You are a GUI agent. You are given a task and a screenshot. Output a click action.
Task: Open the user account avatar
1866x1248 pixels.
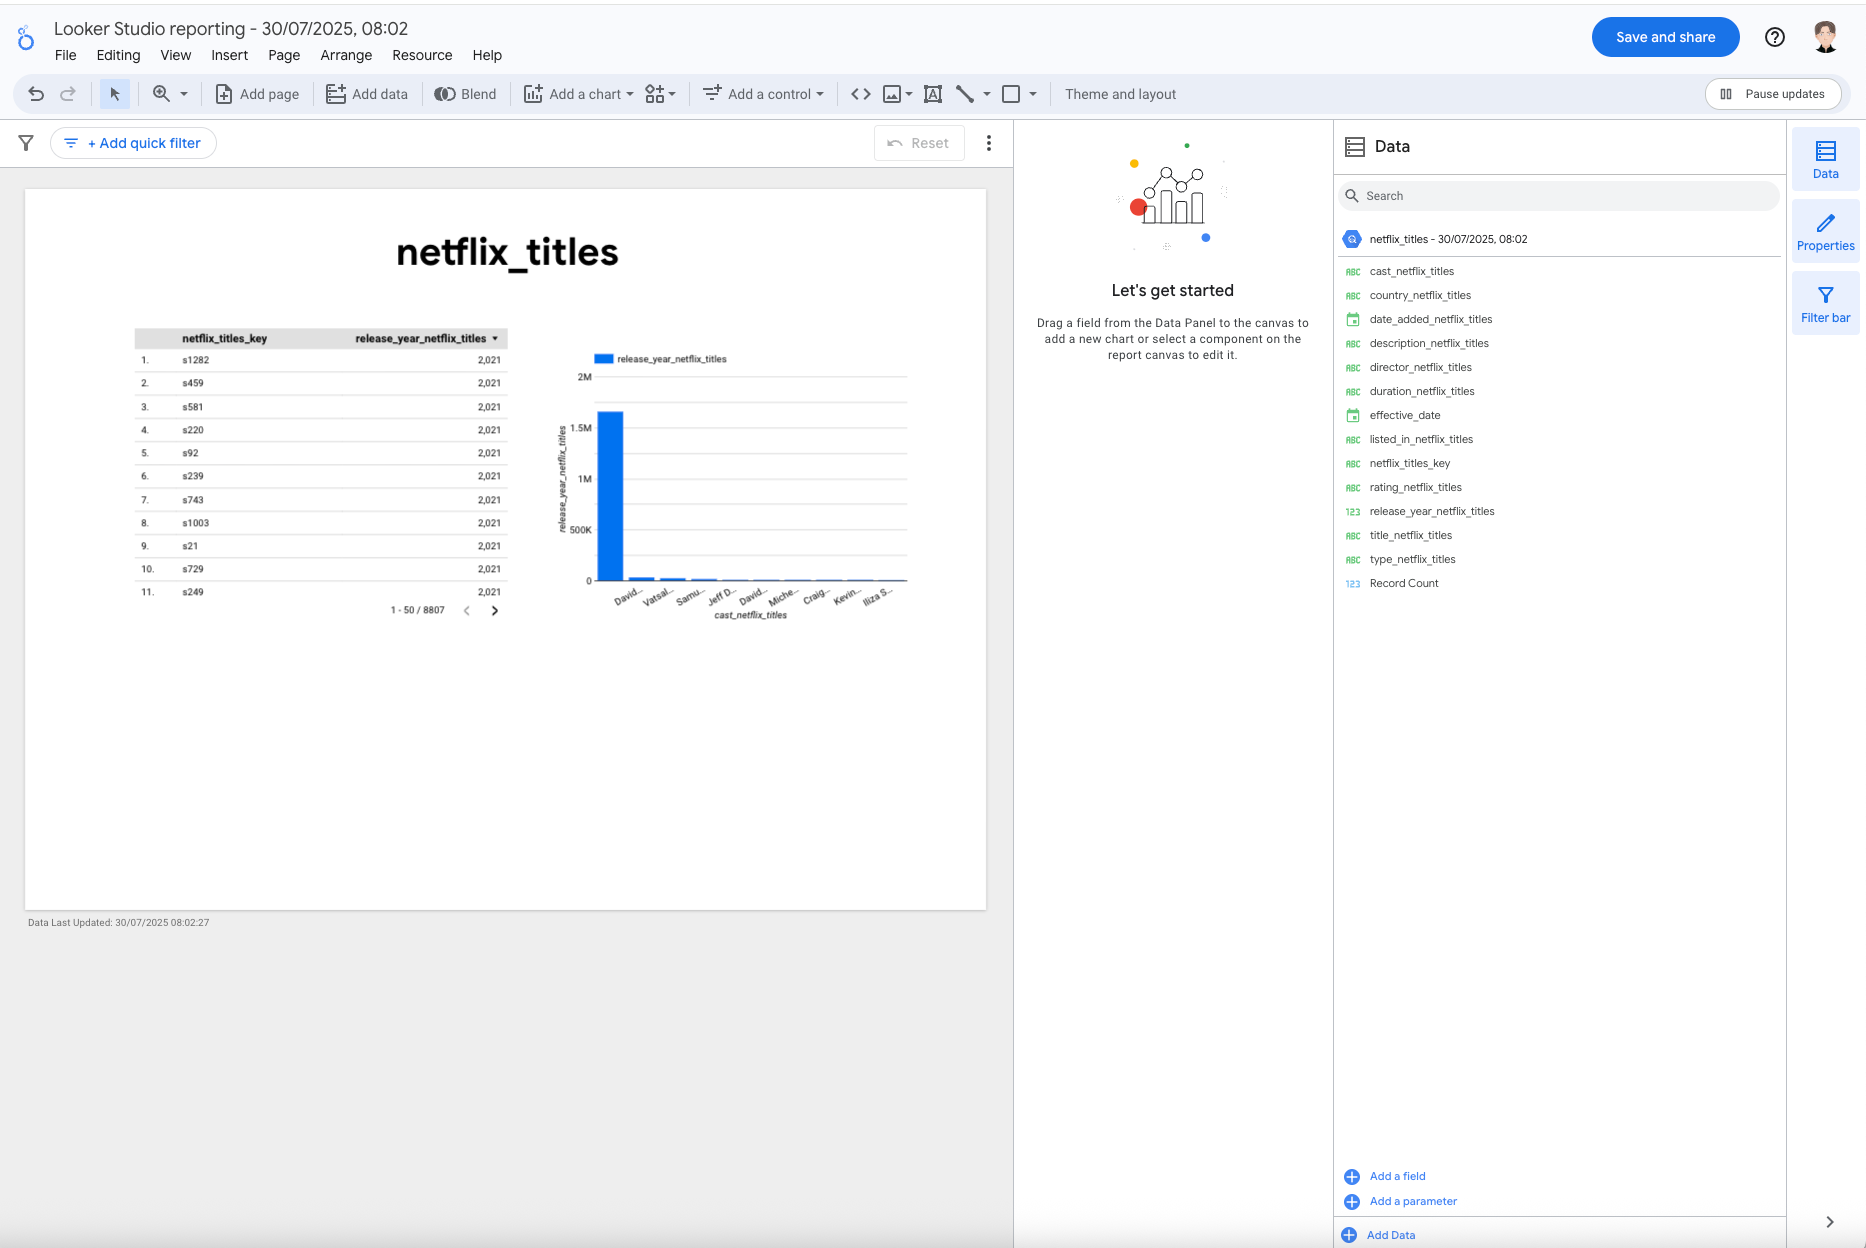coord(1825,37)
